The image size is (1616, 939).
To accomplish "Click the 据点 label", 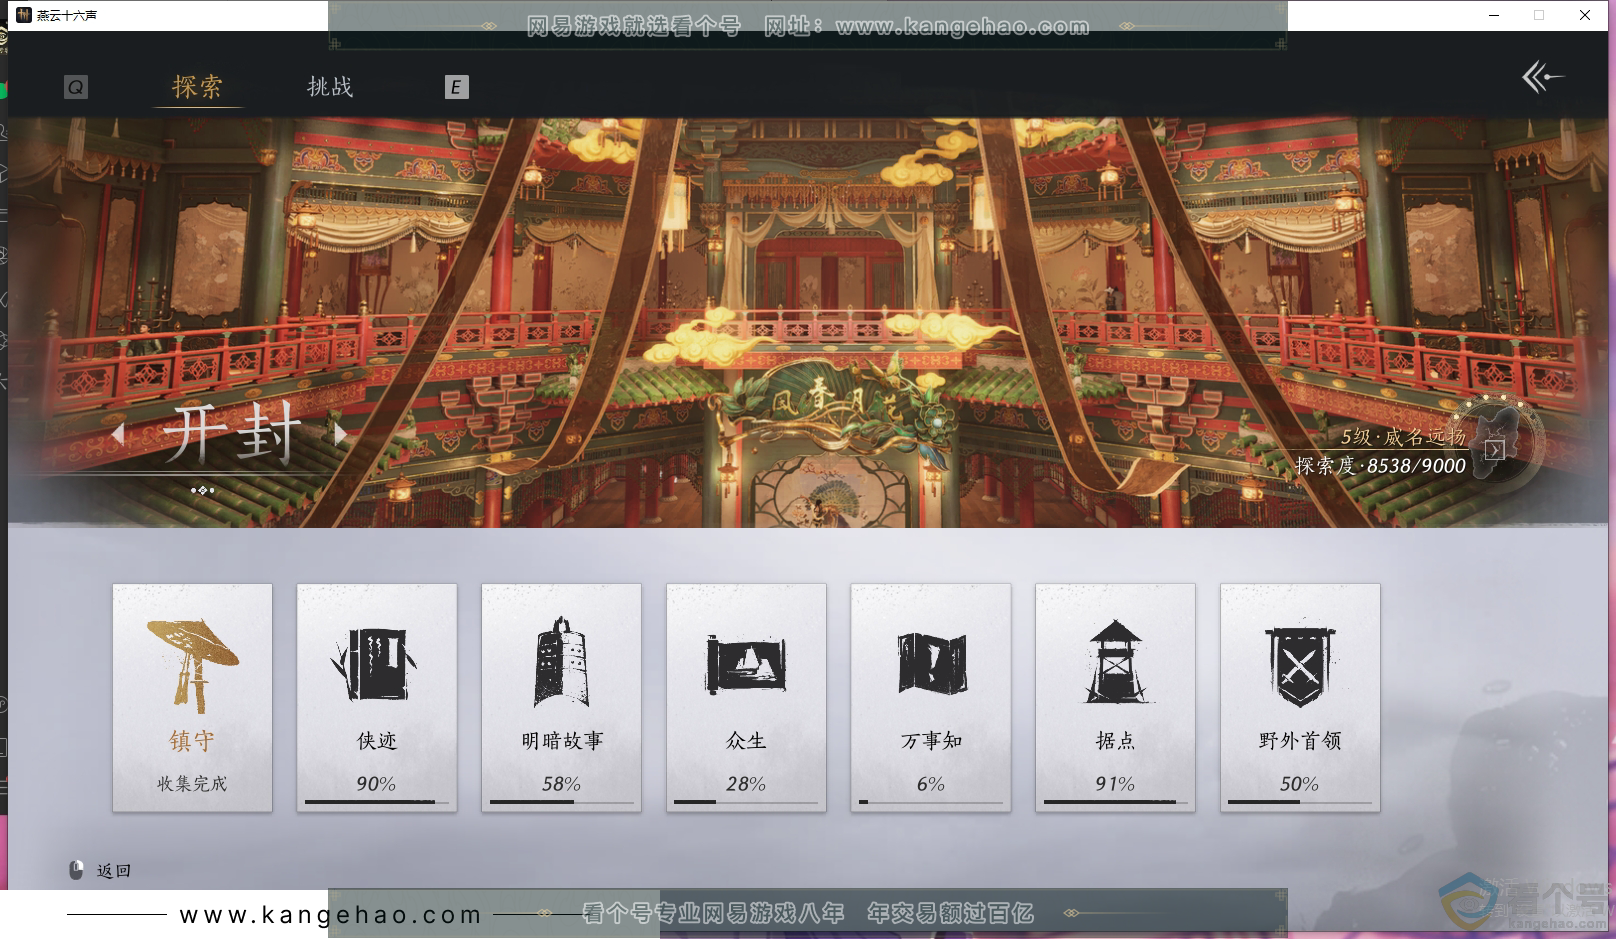I will pyautogui.click(x=1115, y=741).
